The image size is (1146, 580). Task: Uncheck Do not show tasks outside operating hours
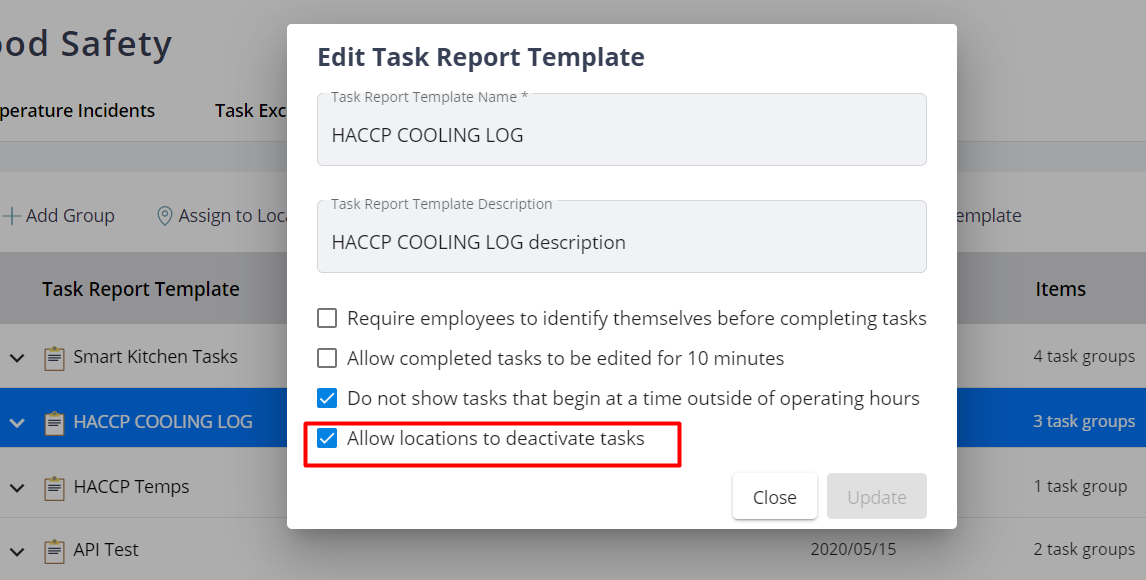pos(327,398)
